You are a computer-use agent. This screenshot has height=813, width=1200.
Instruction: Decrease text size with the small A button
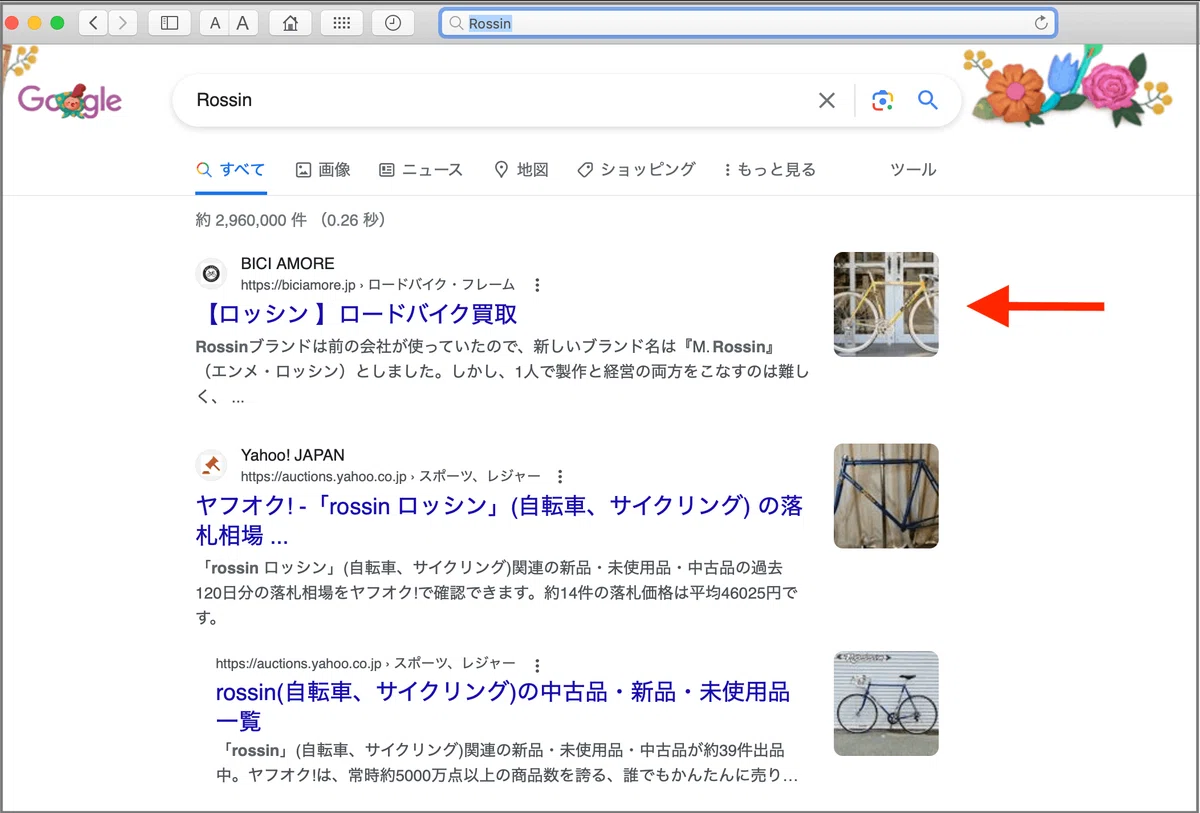pyautogui.click(x=214, y=23)
